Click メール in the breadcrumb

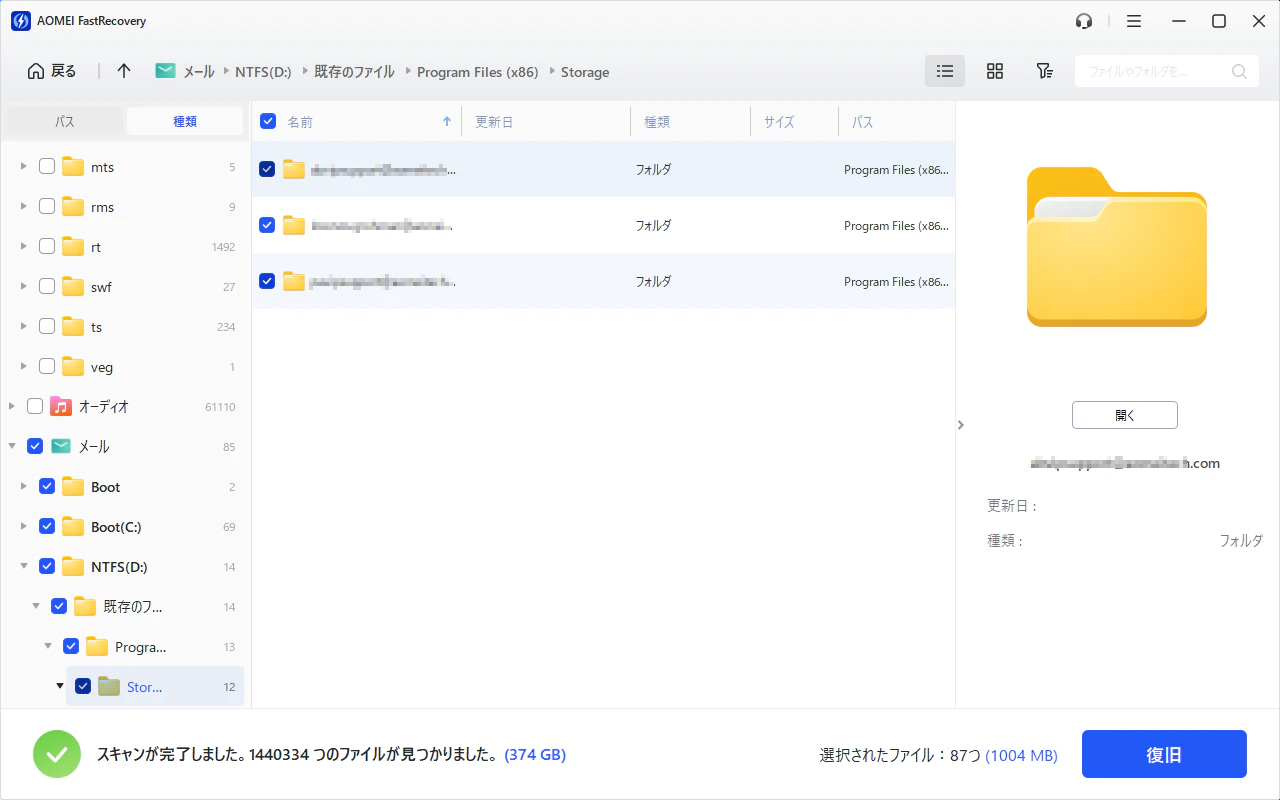coord(199,72)
